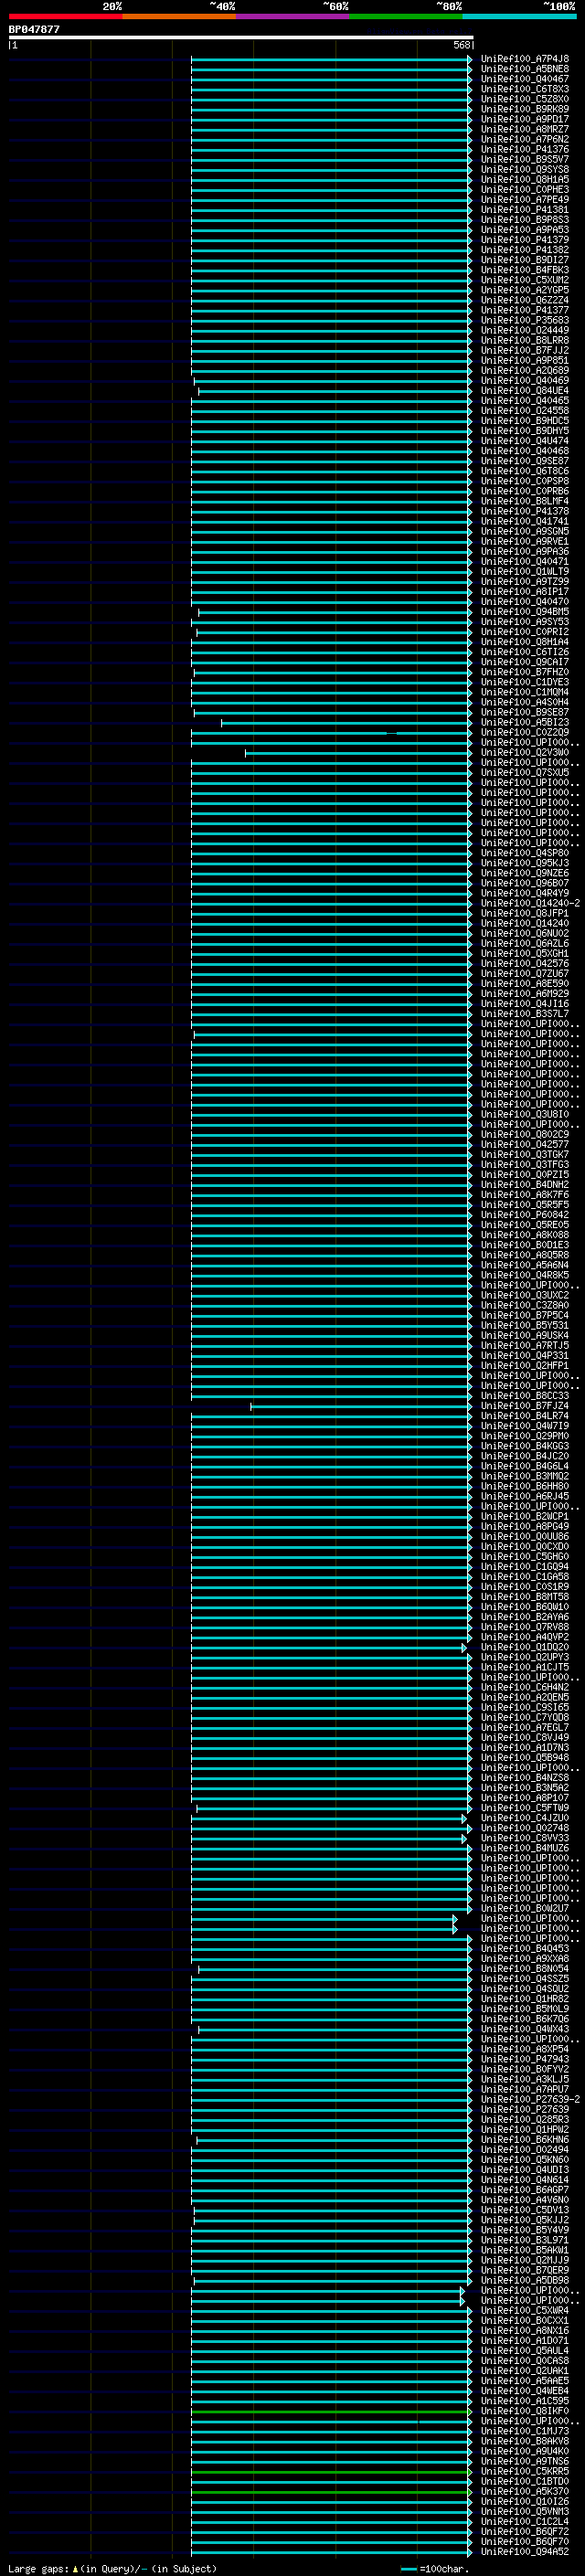Viewport: 585px width, 2576px height.
Task: Click the green alignment bar for UniRef100_Q8IKF0
Action: (x=331, y=2412)
